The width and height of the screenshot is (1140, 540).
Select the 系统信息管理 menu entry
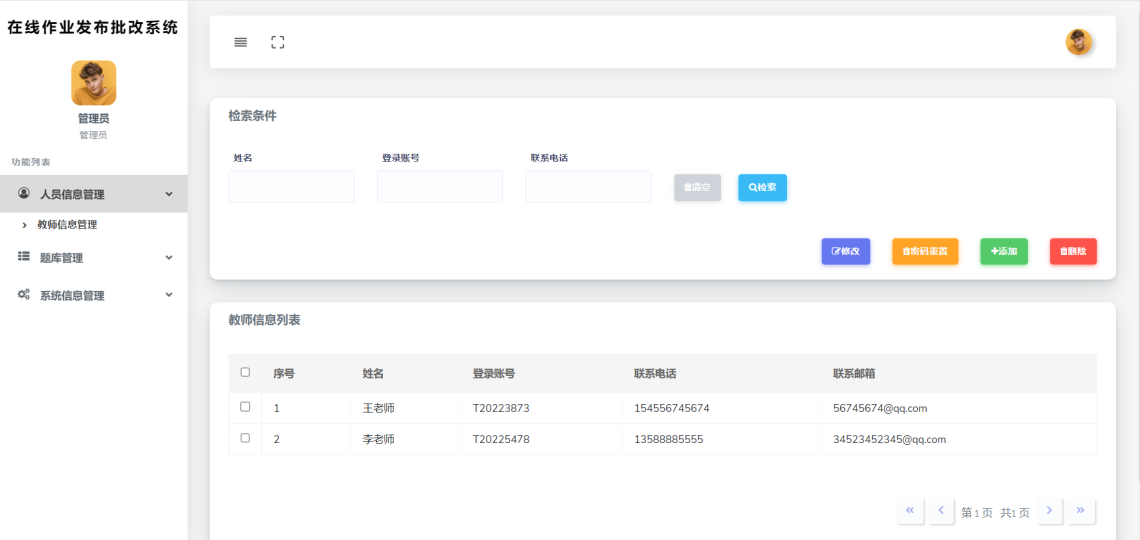coord(94,295)
